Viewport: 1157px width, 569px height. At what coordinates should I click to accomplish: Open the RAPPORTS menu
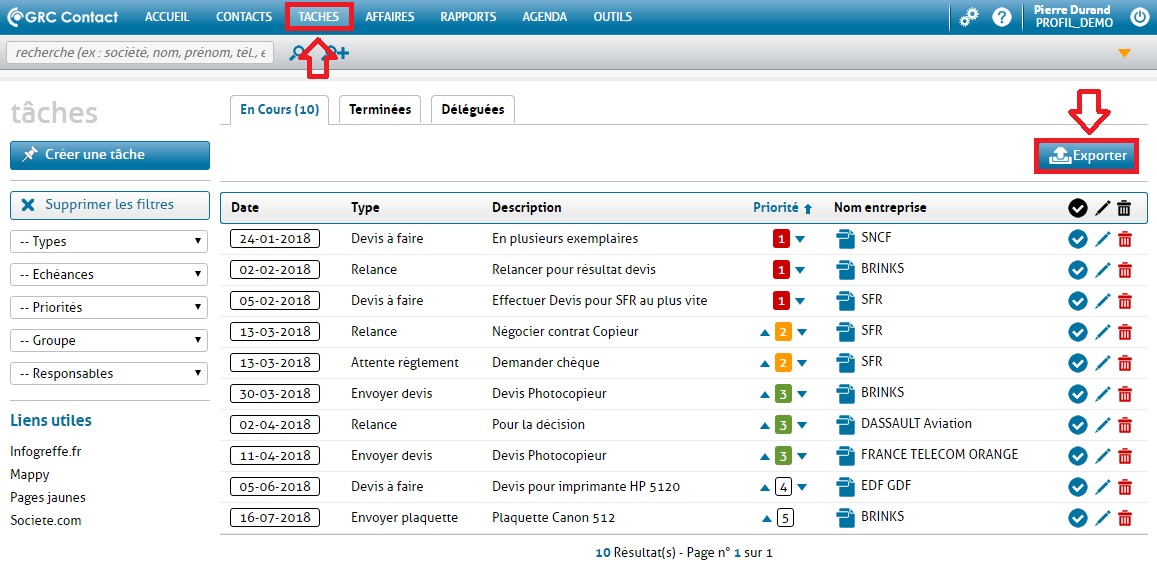(467, 17)
